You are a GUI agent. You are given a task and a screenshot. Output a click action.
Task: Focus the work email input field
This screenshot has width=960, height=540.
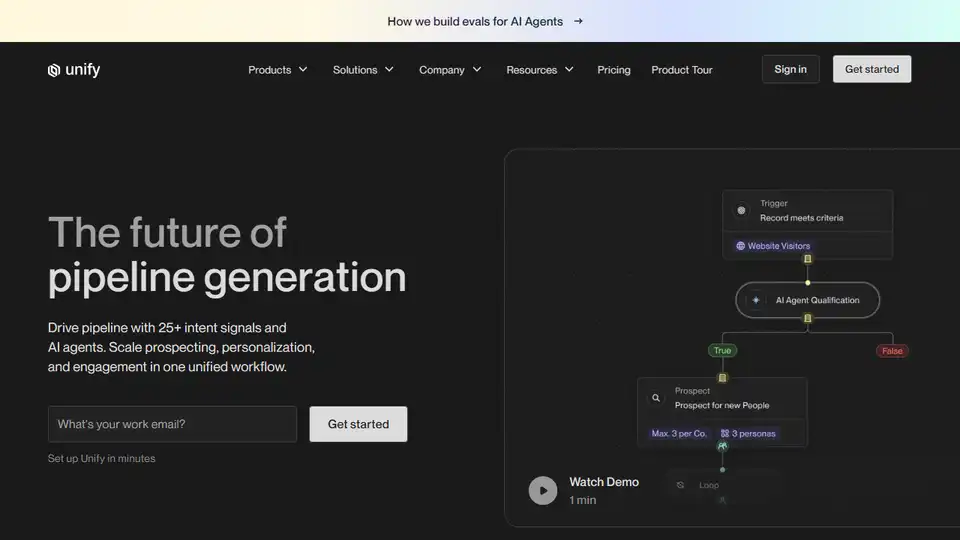[172, 424]
